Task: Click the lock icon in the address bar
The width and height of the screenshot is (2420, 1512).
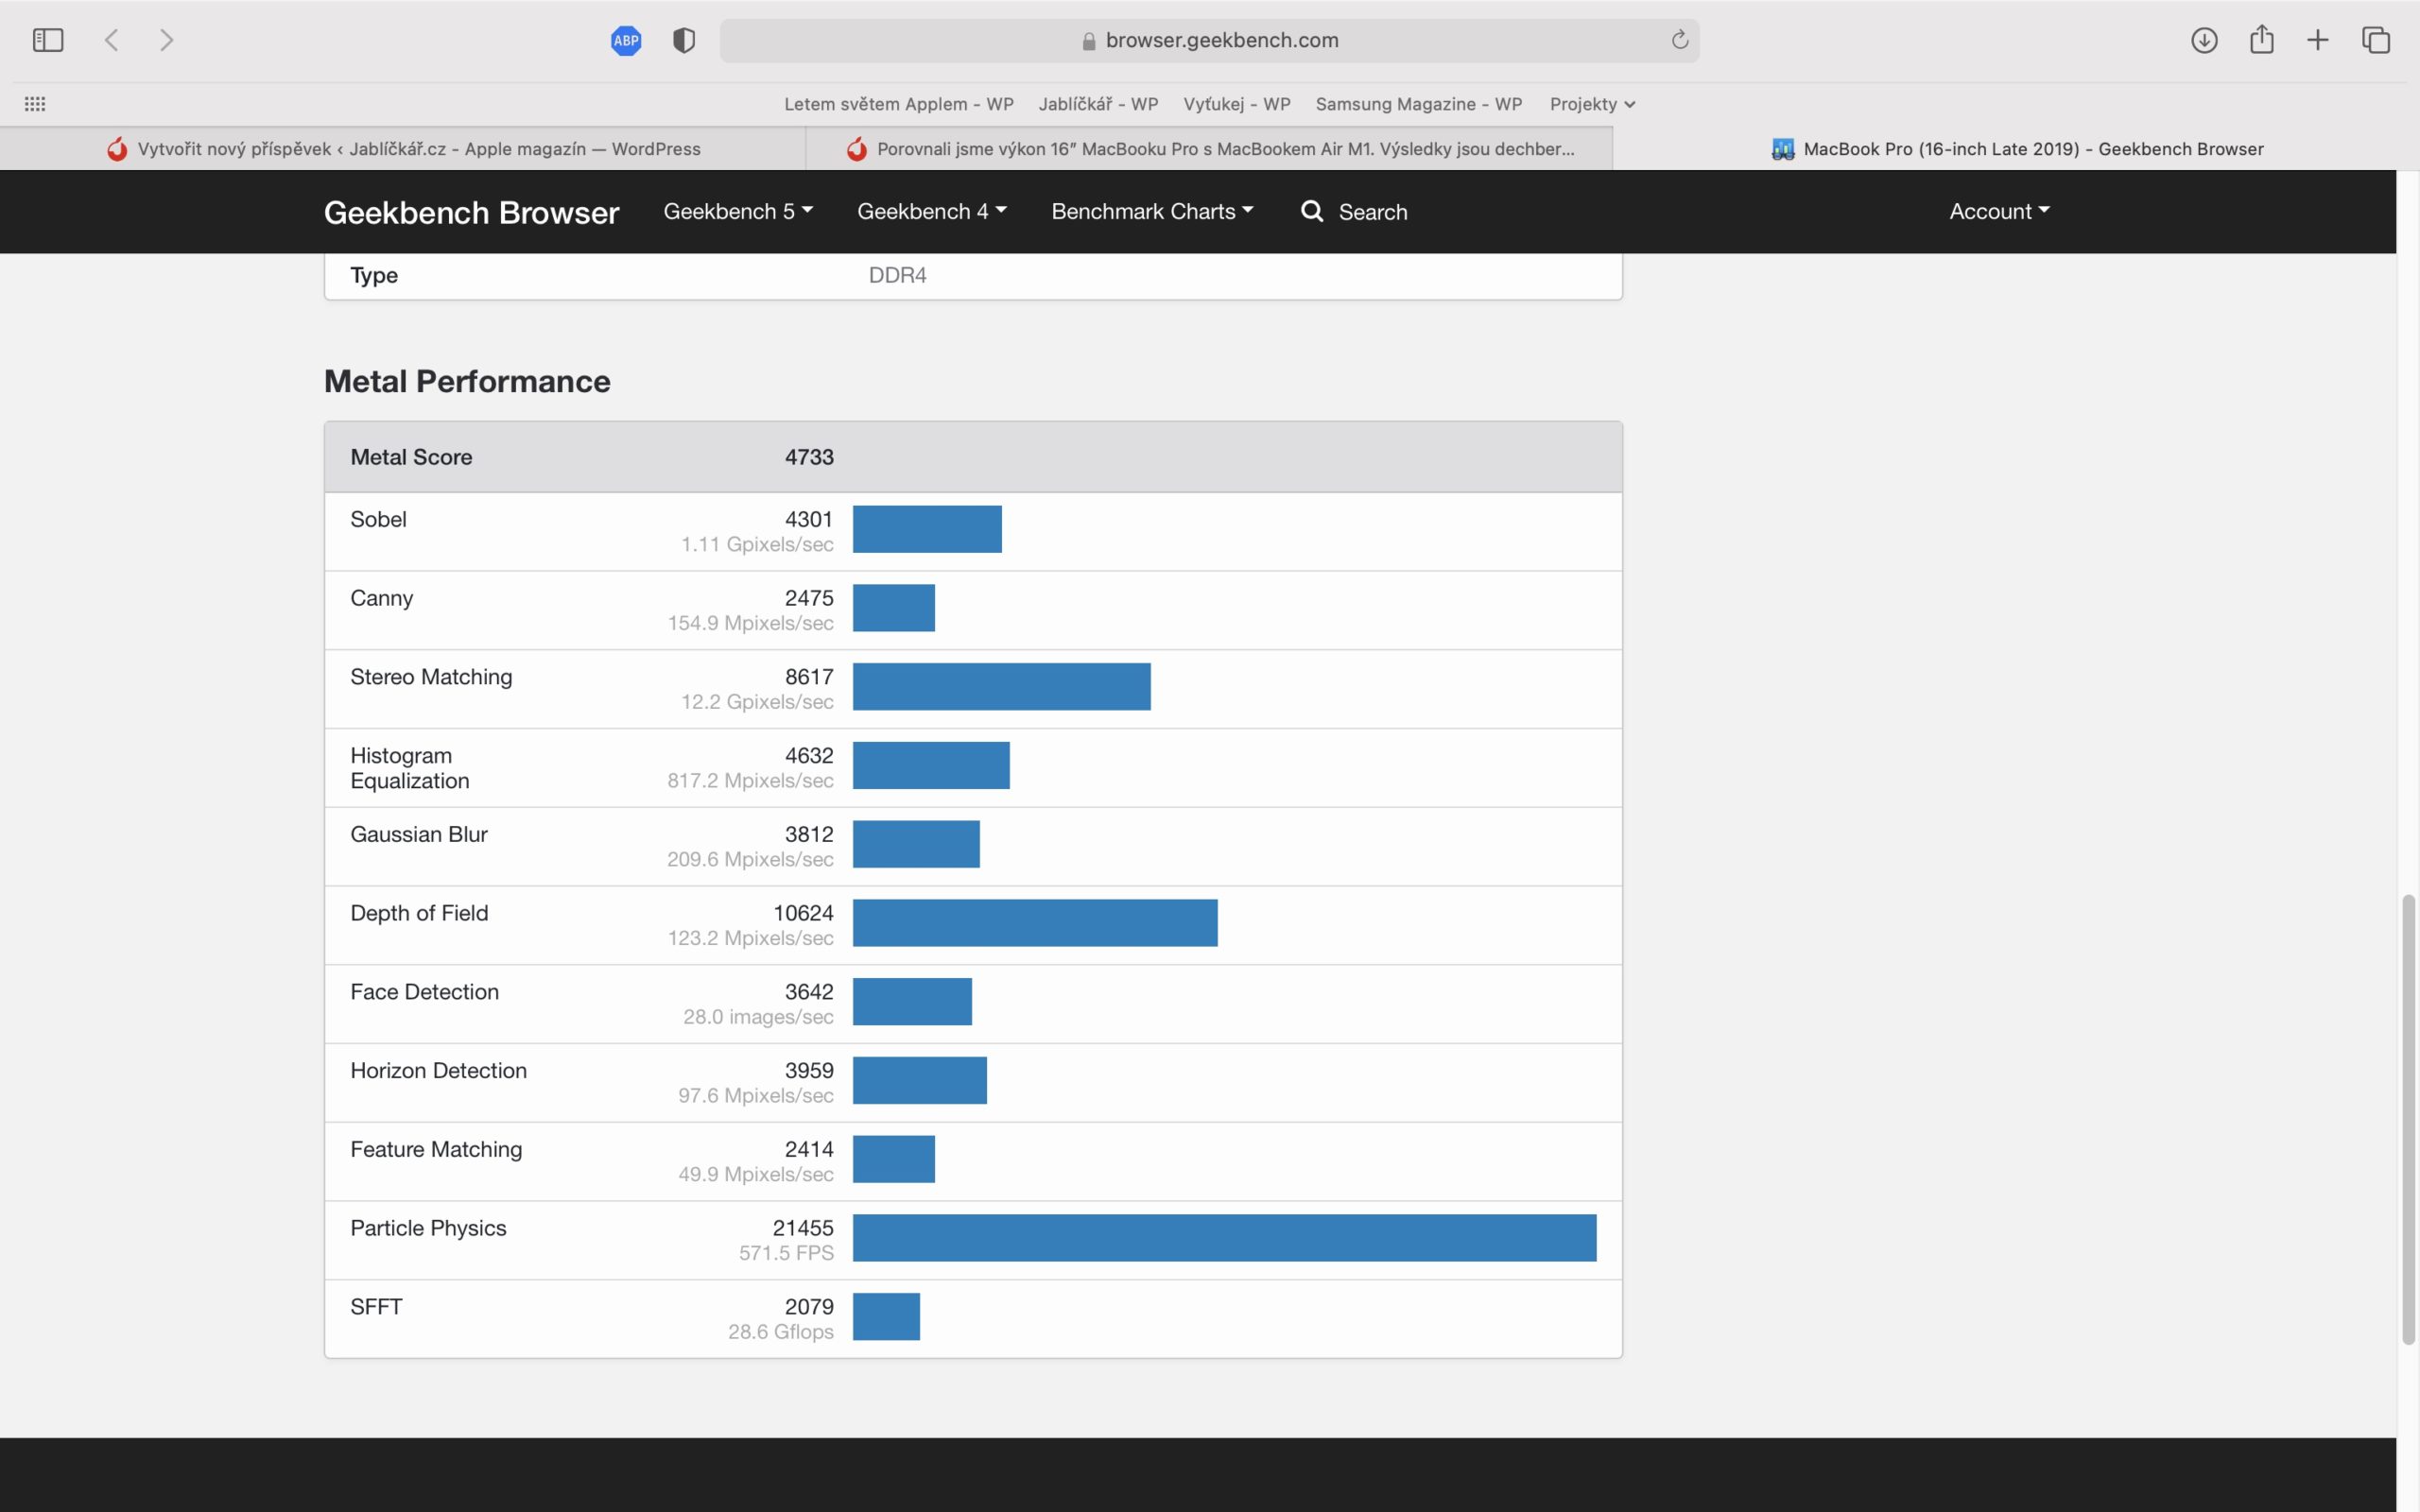Action: click(1089, 41)
